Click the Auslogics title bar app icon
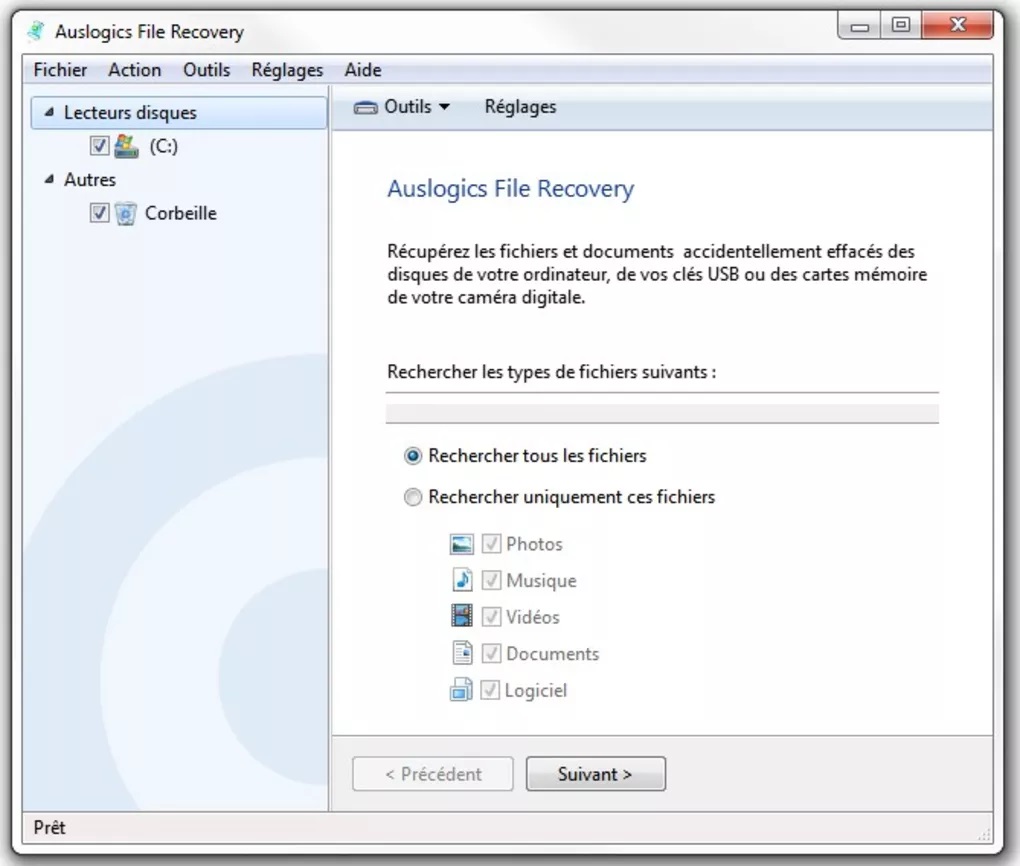The width and height of the screenshot is (1020, 866). pyautogui.click(x=37, y=31)
